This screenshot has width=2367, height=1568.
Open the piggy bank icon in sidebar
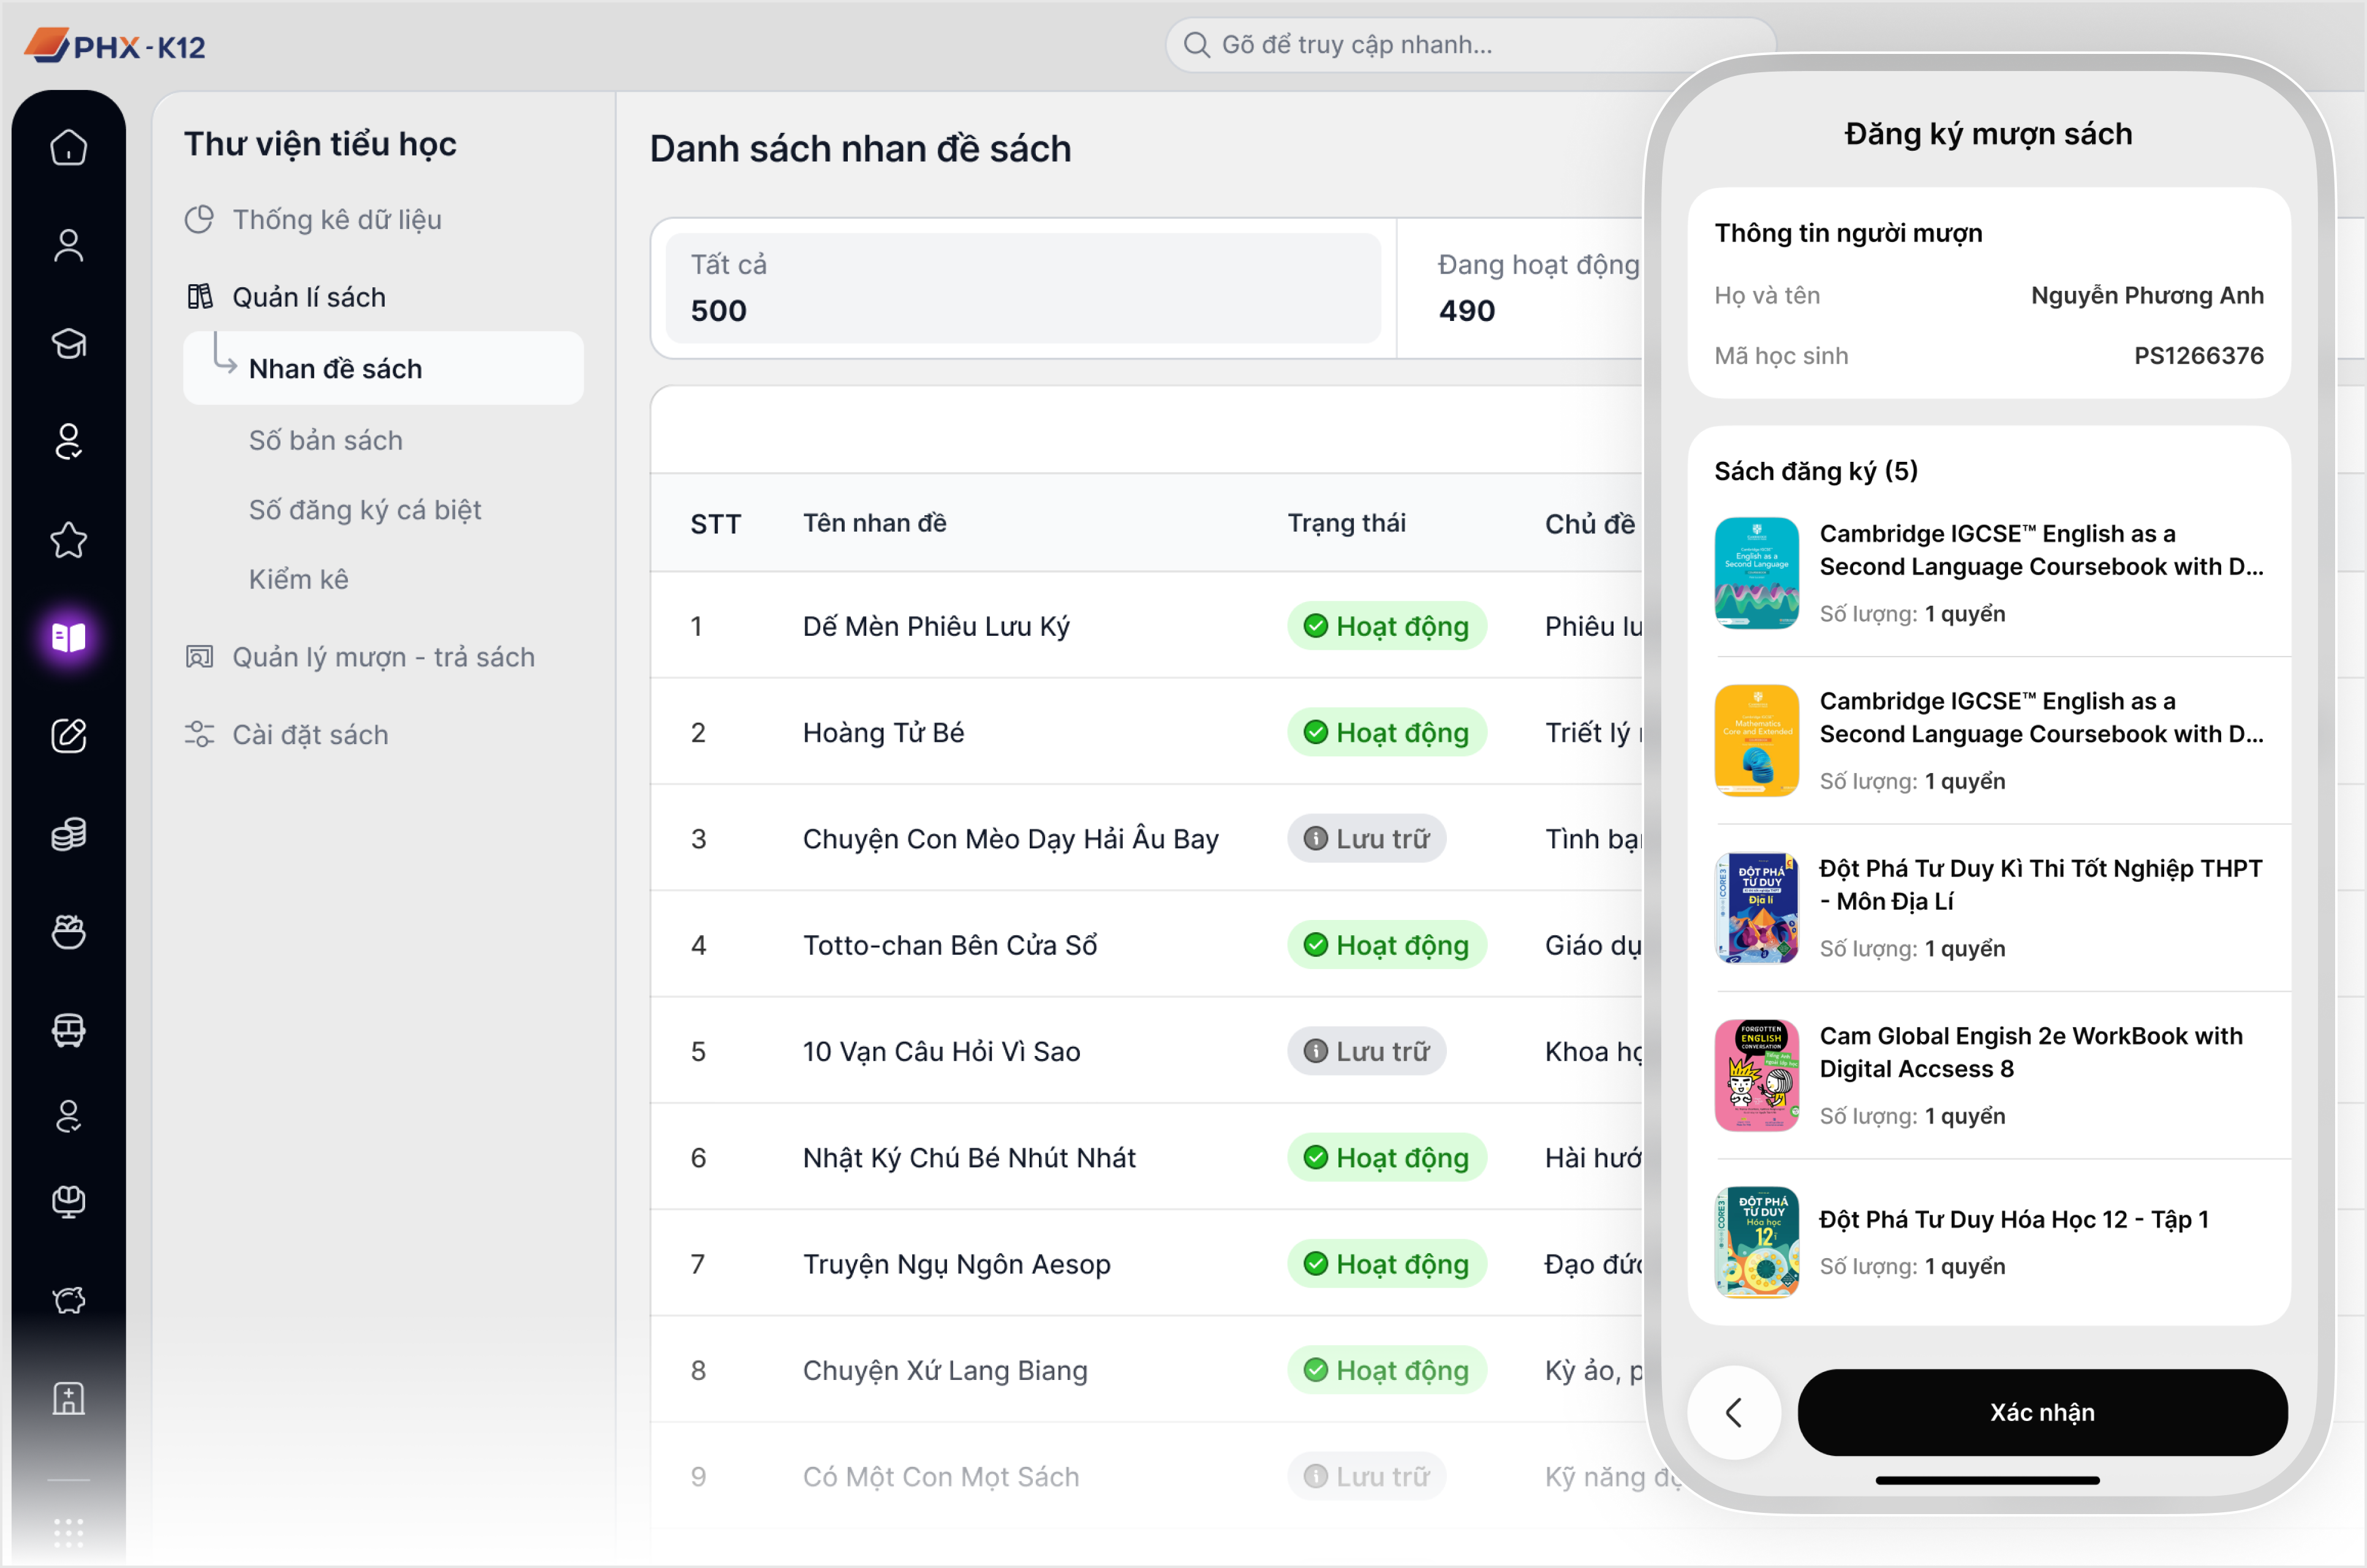pyautogui.click(x=68, y=1300)
